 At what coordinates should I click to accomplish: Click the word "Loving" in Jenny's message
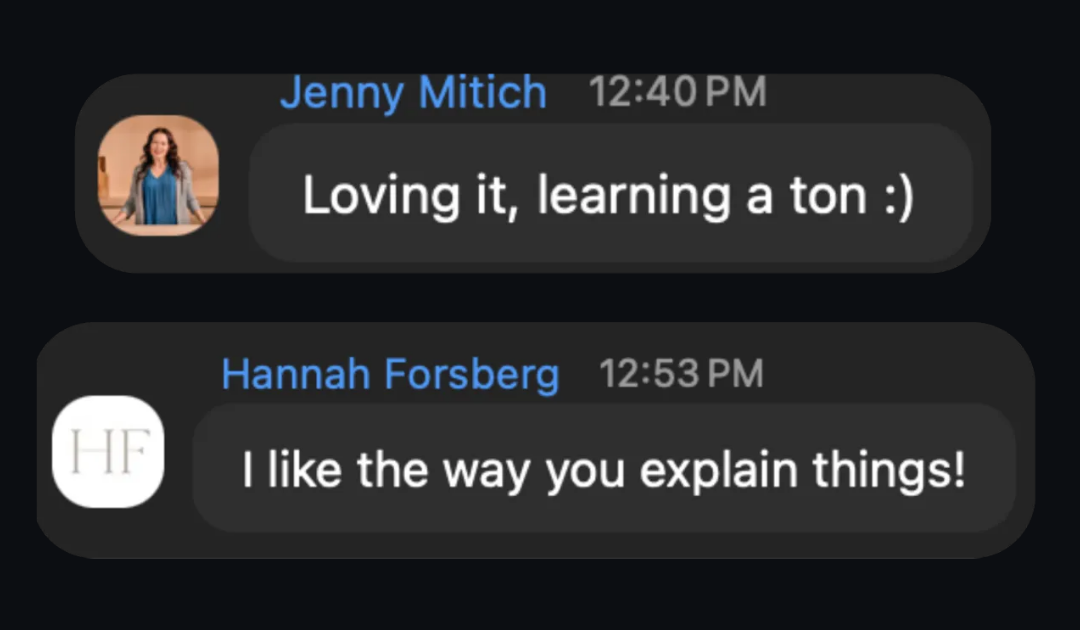click(x=381, y=196)
